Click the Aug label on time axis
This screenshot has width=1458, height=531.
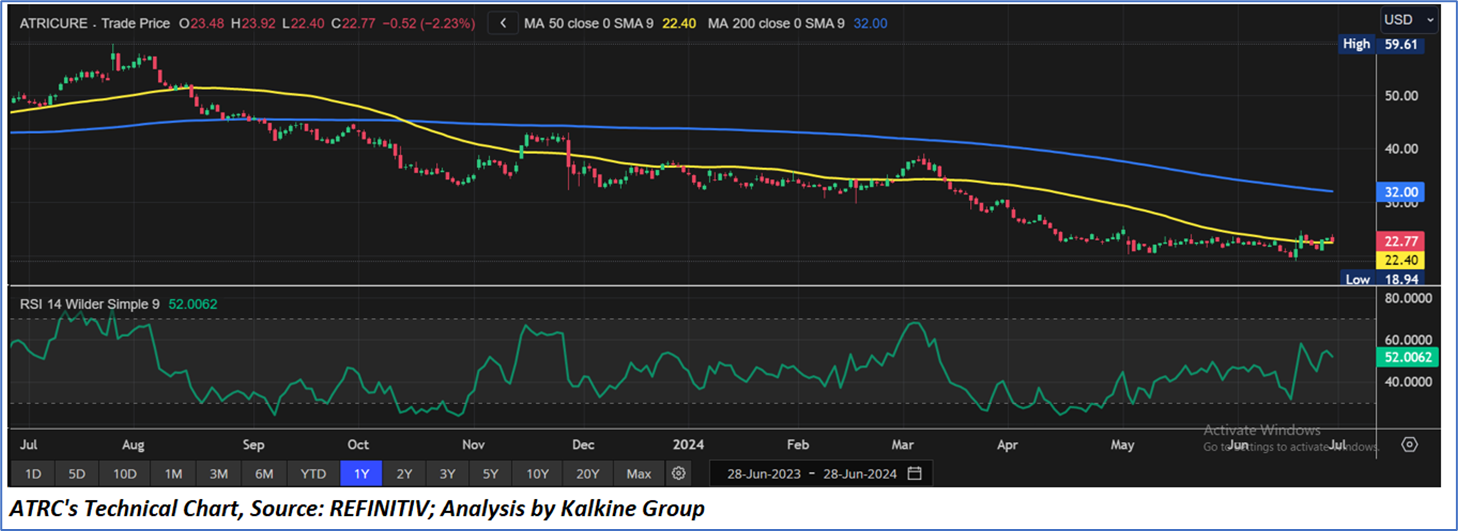(133, 445)
